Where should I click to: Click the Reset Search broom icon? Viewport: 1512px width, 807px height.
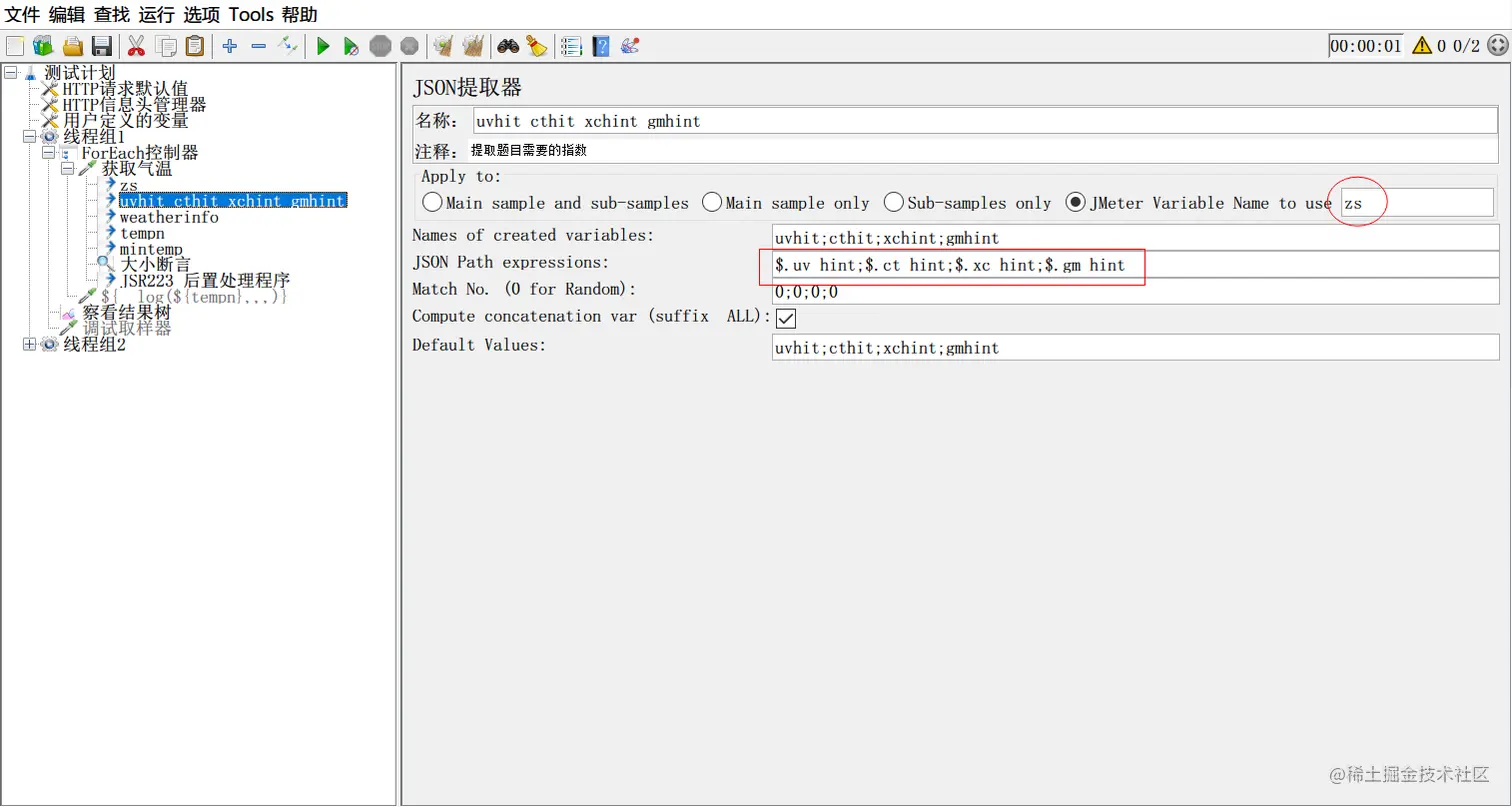click(x=537, y=46)
